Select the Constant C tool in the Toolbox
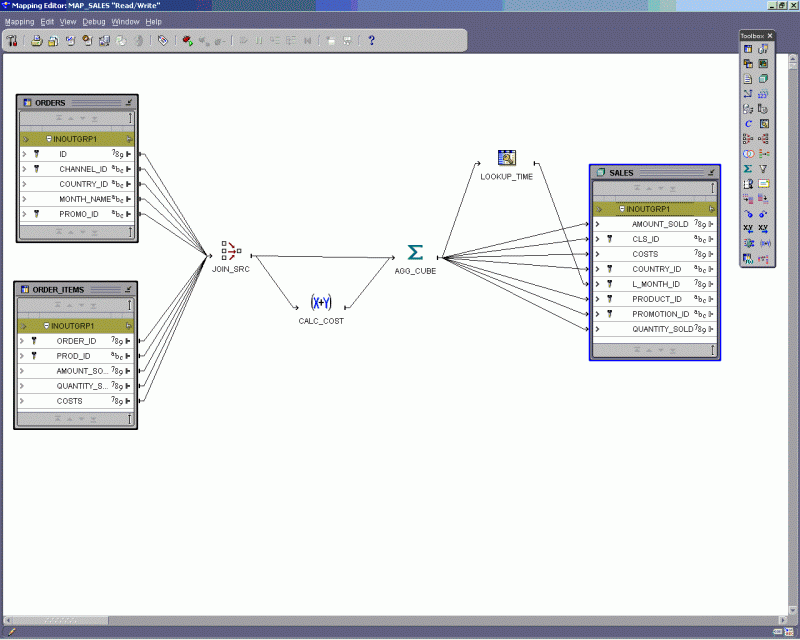Image resolution: width=800 pixels, height=640 pixels. [748, 124]
